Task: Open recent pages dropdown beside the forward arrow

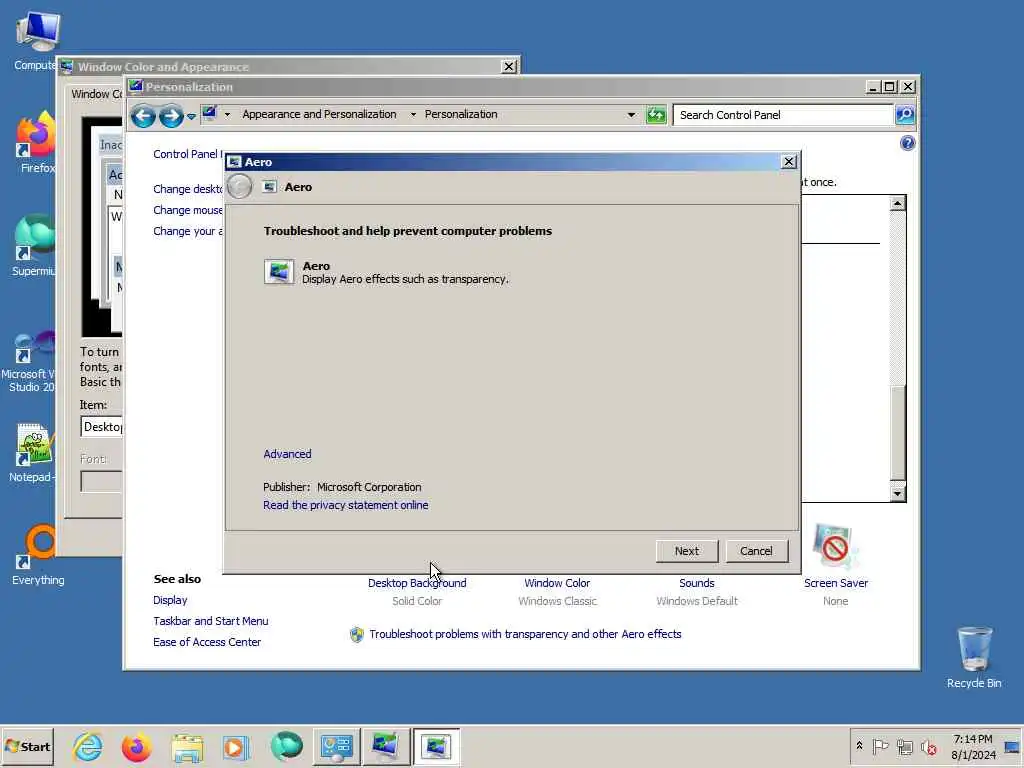Action: [191, 116]
